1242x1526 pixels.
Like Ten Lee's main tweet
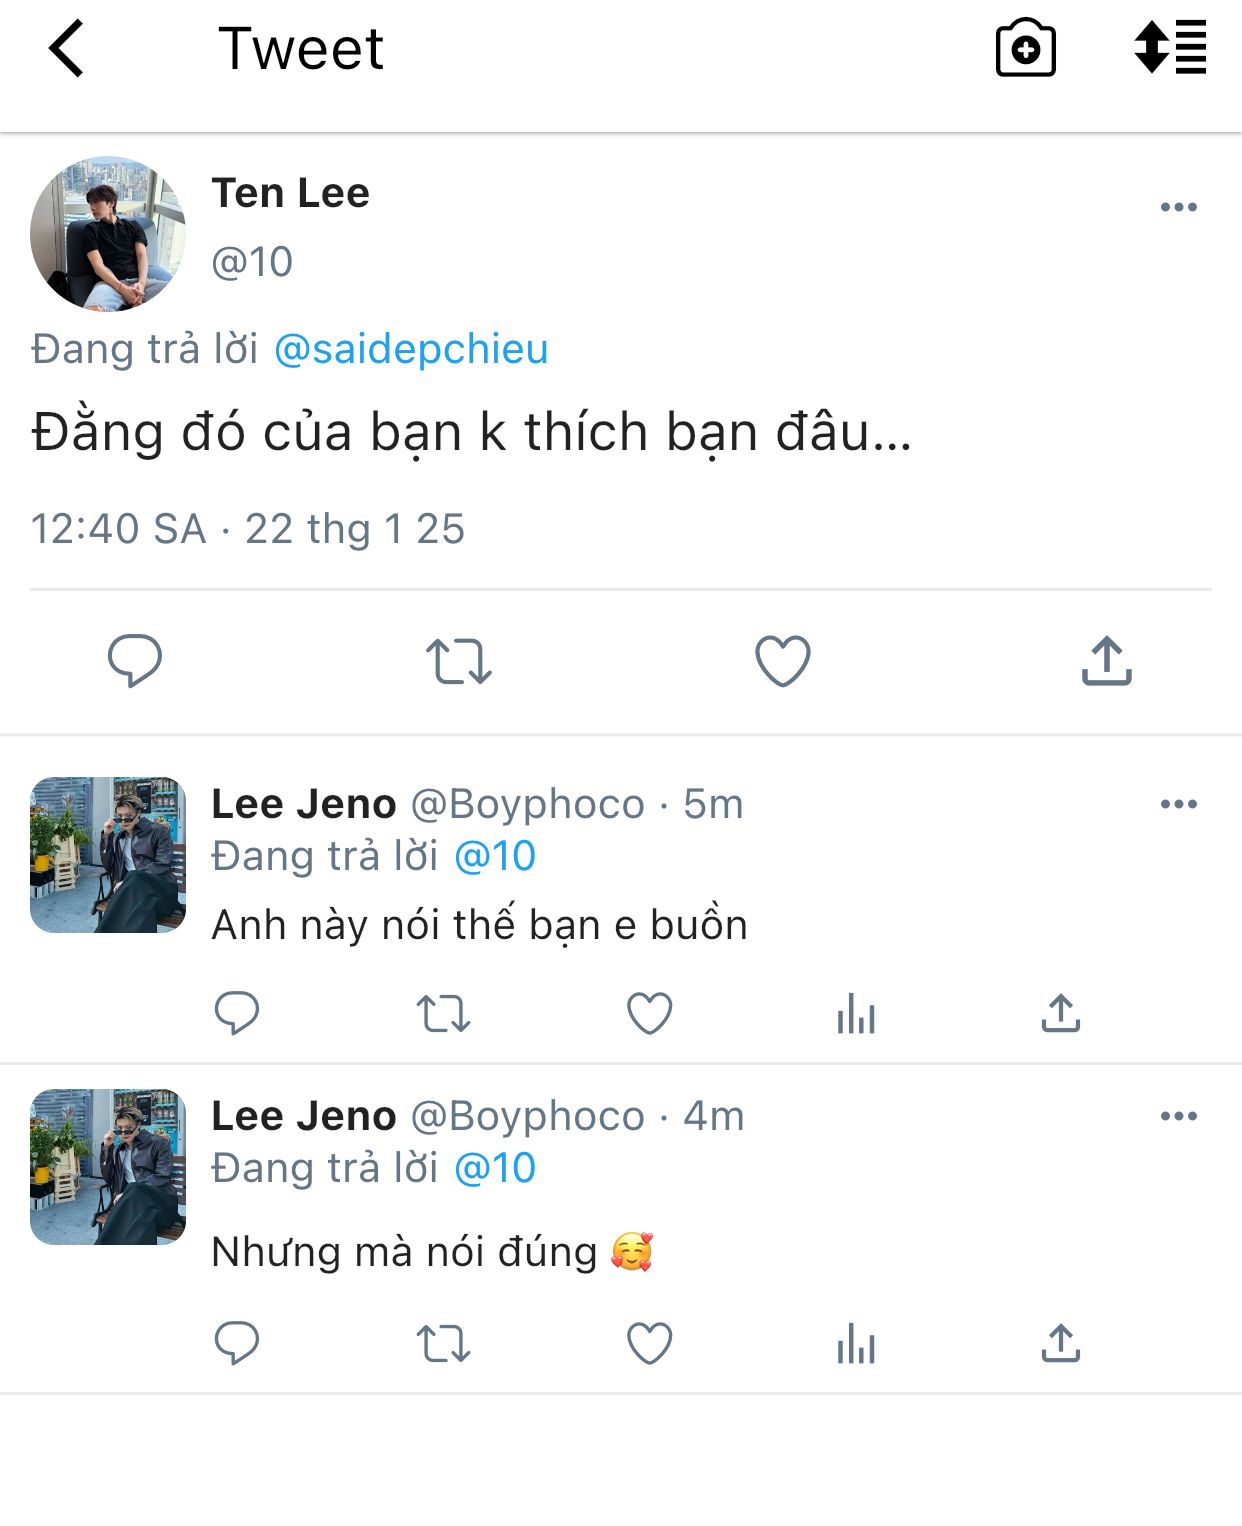coord(782,661)
